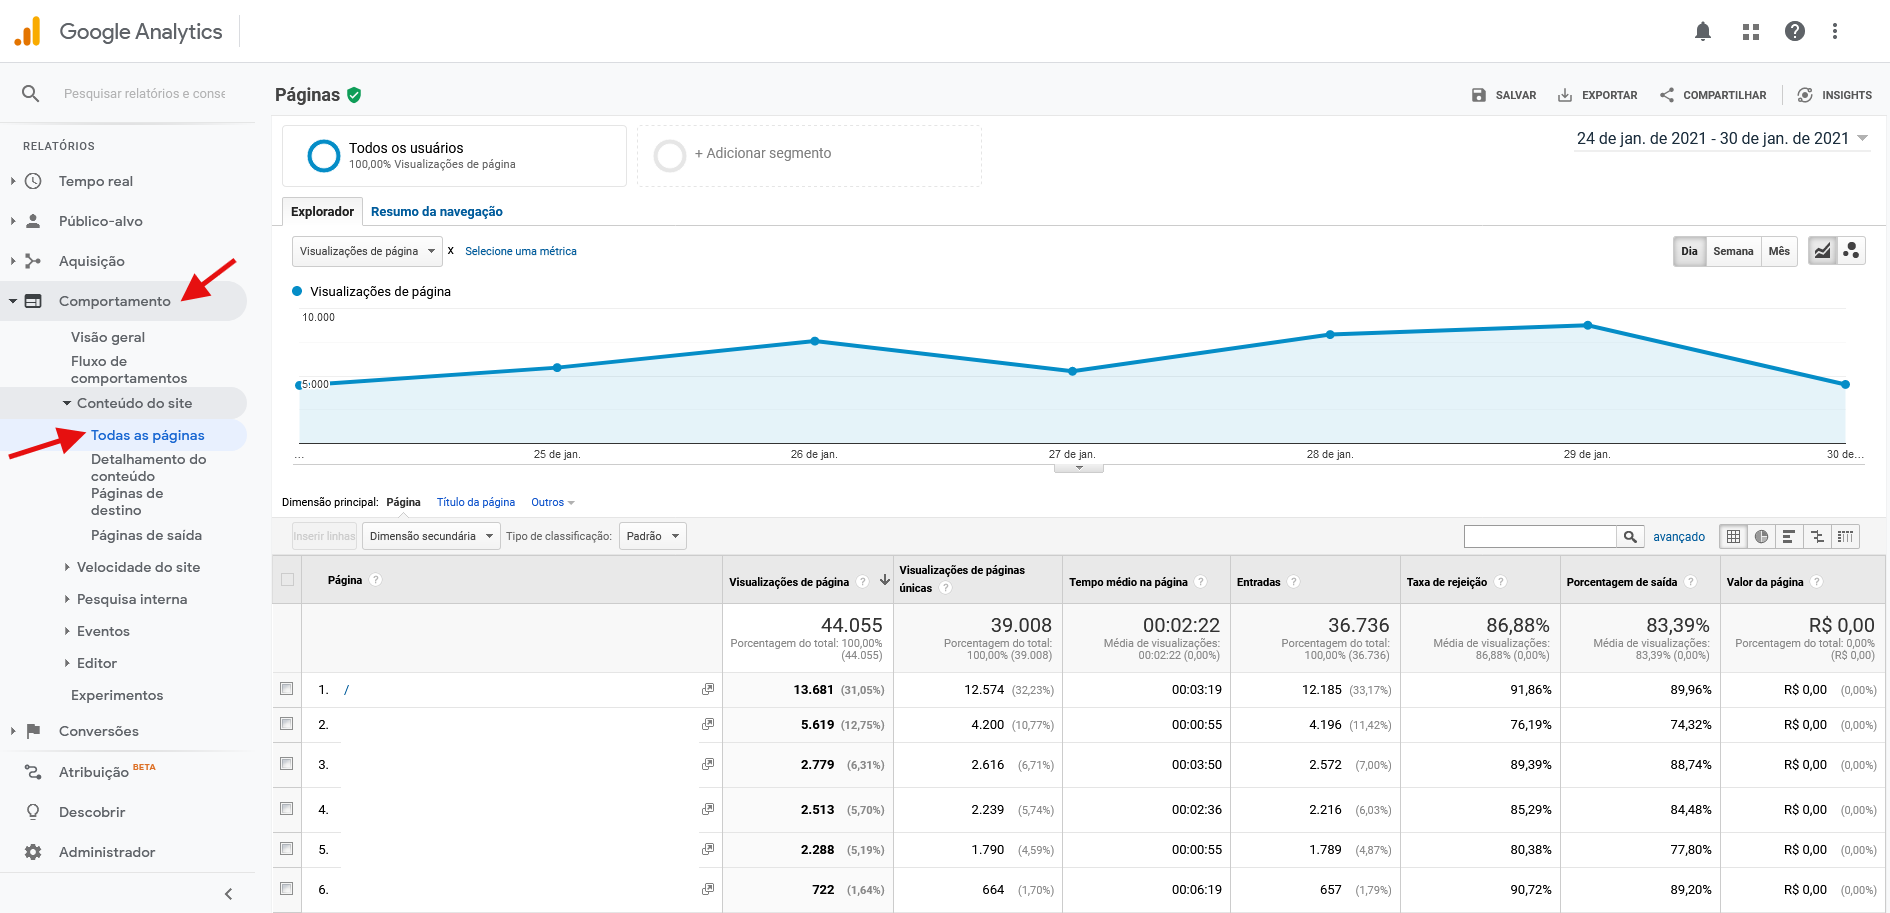The image size is (1890, 913).
Task: Open page link icon for row 1
Action: tap(708, 689)
